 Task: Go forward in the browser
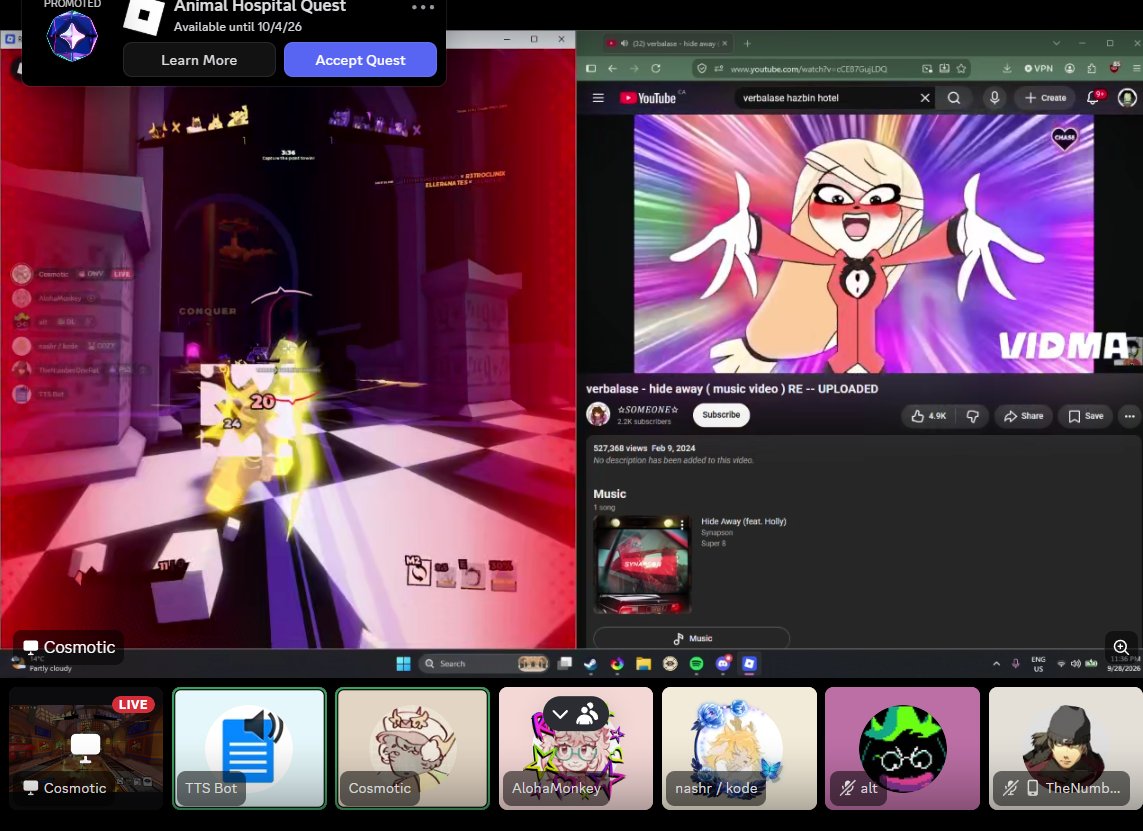click(x=634, y=69)
